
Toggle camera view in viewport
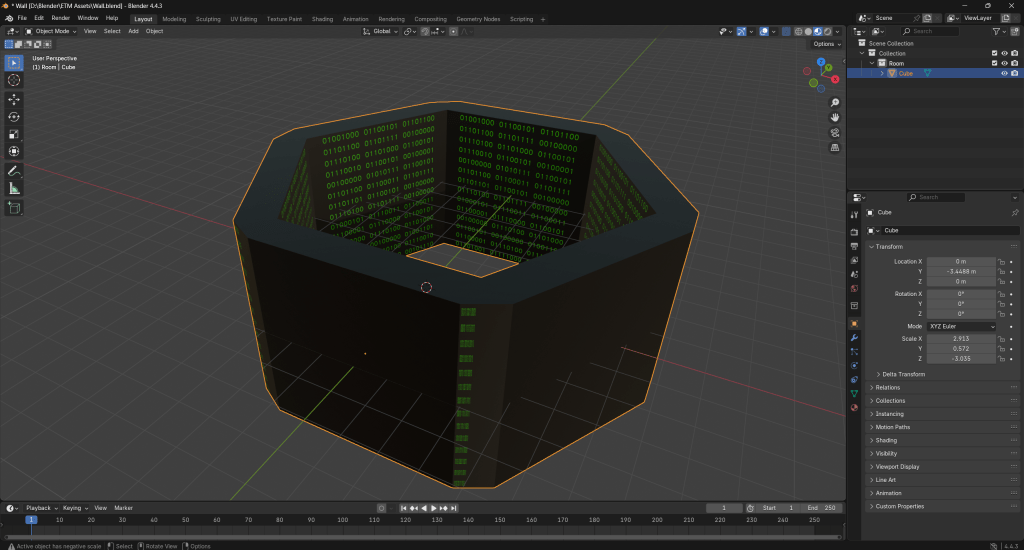point(835,133)
